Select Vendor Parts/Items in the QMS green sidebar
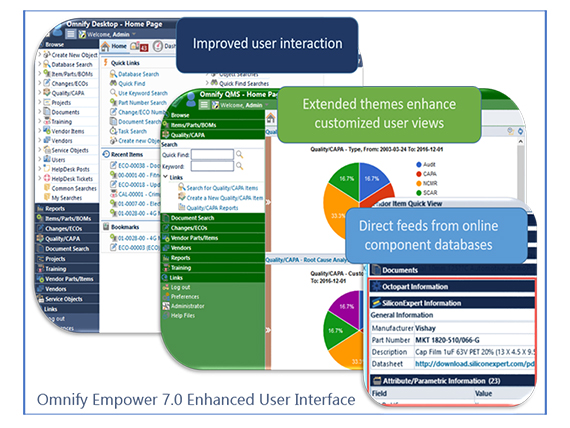The width and height of the screenshot is (570, 428). [212, 238]
